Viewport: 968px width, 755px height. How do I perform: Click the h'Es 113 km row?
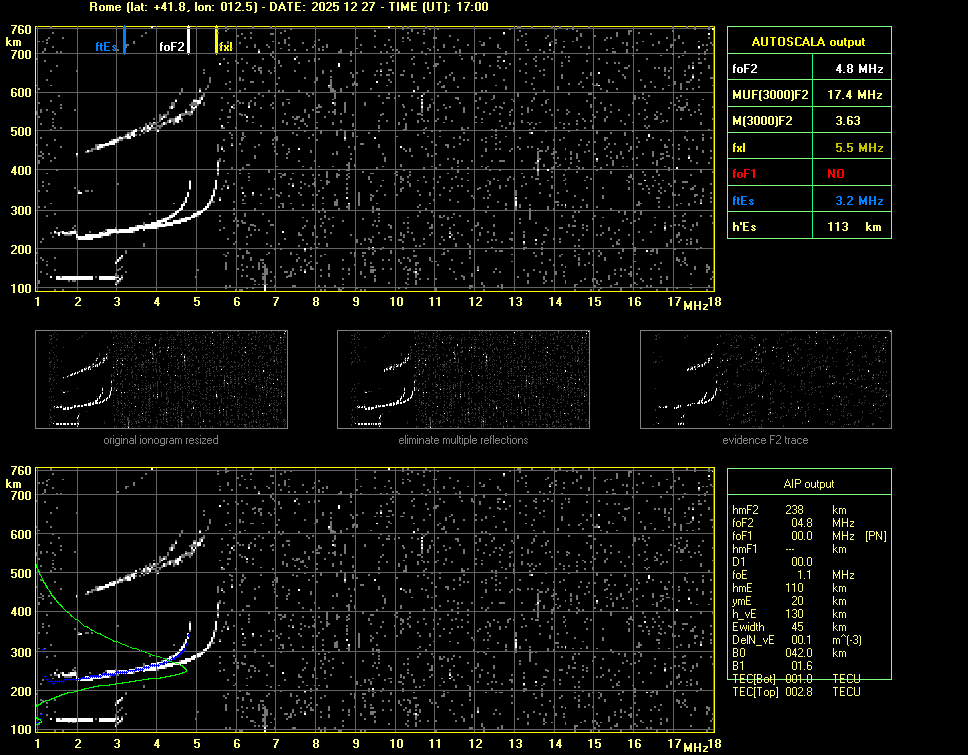tap(808, 226)
